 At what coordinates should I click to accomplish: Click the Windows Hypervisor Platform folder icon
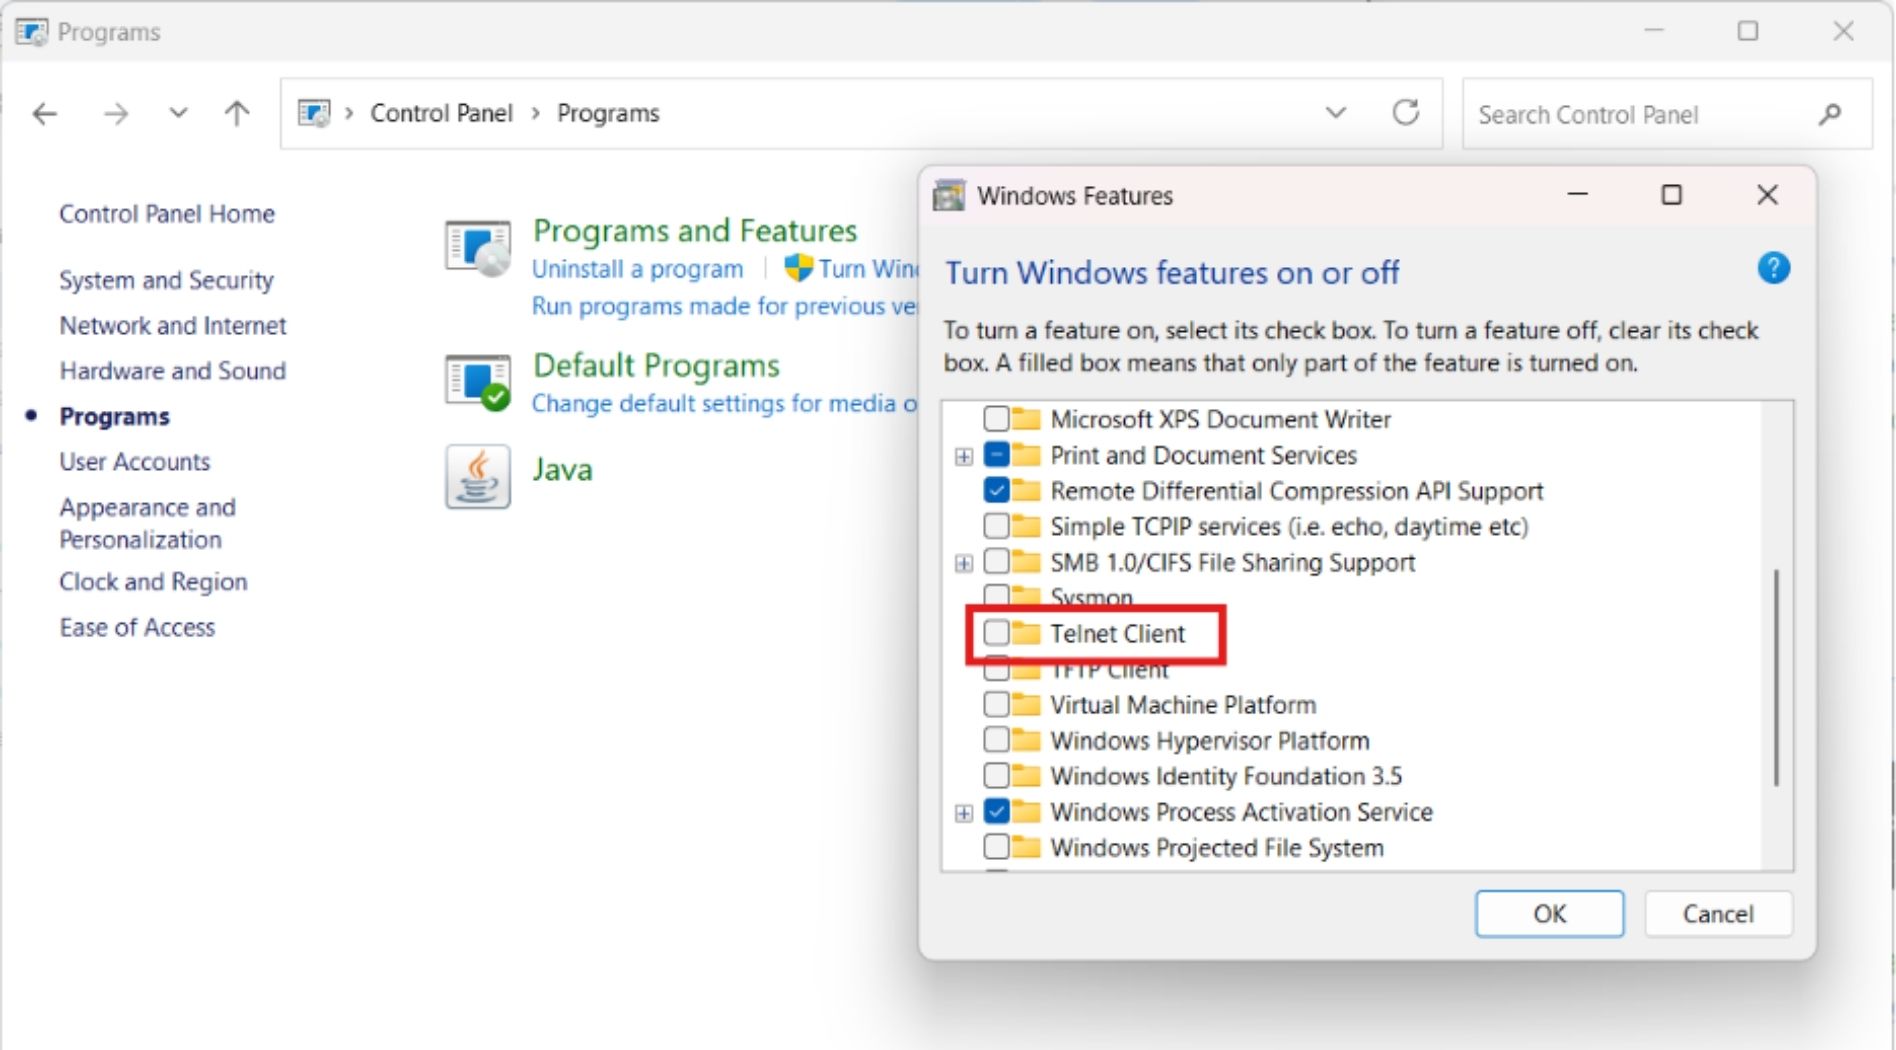1026,740
